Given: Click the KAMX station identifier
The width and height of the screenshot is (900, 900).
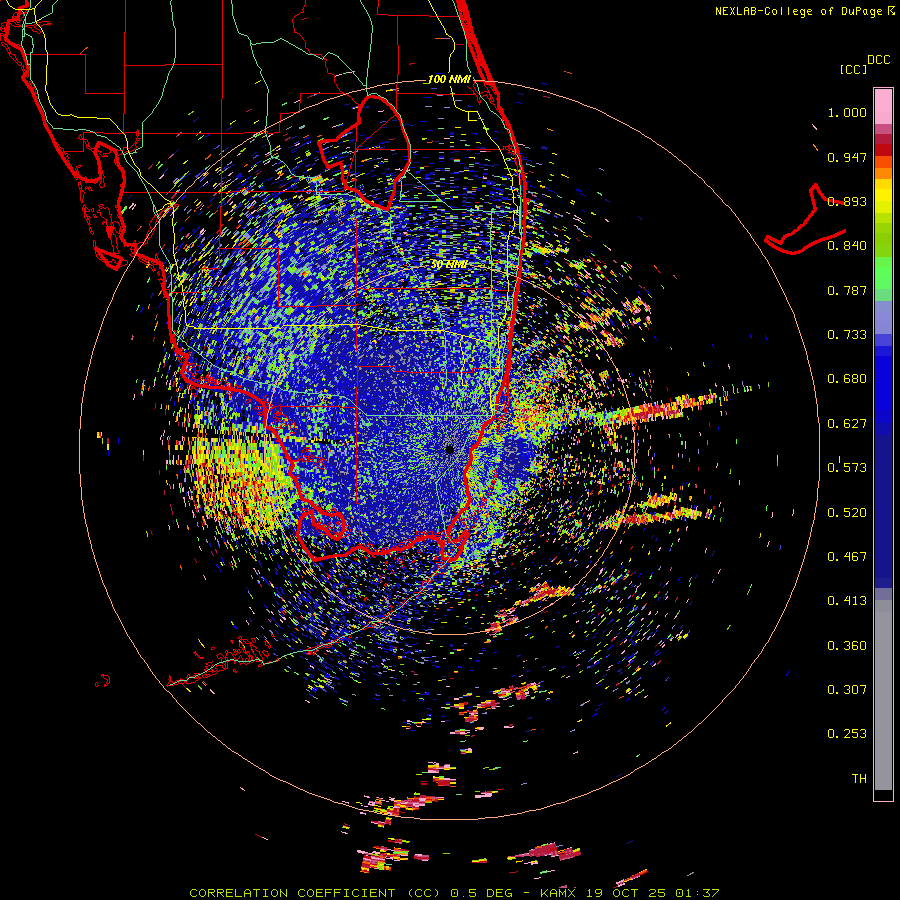Looking at the screenshot, I should click(557, 893).
